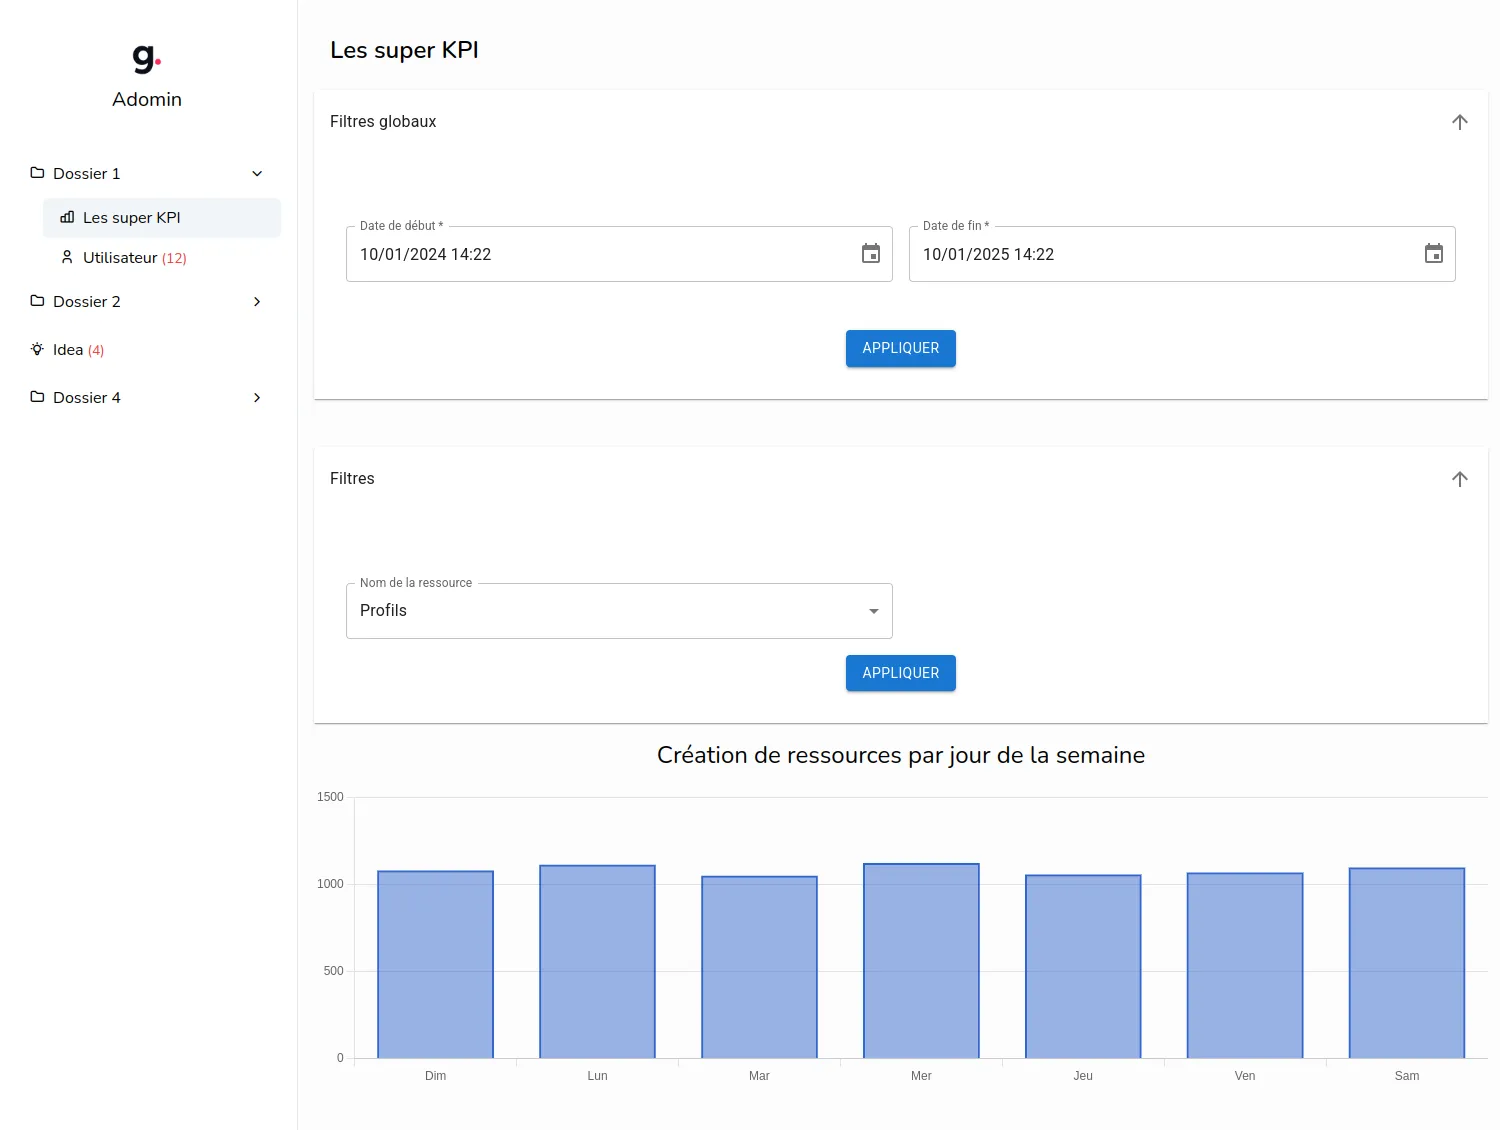
Task: Select Dossier 4 in the sidebar
Action: [149, 398]
